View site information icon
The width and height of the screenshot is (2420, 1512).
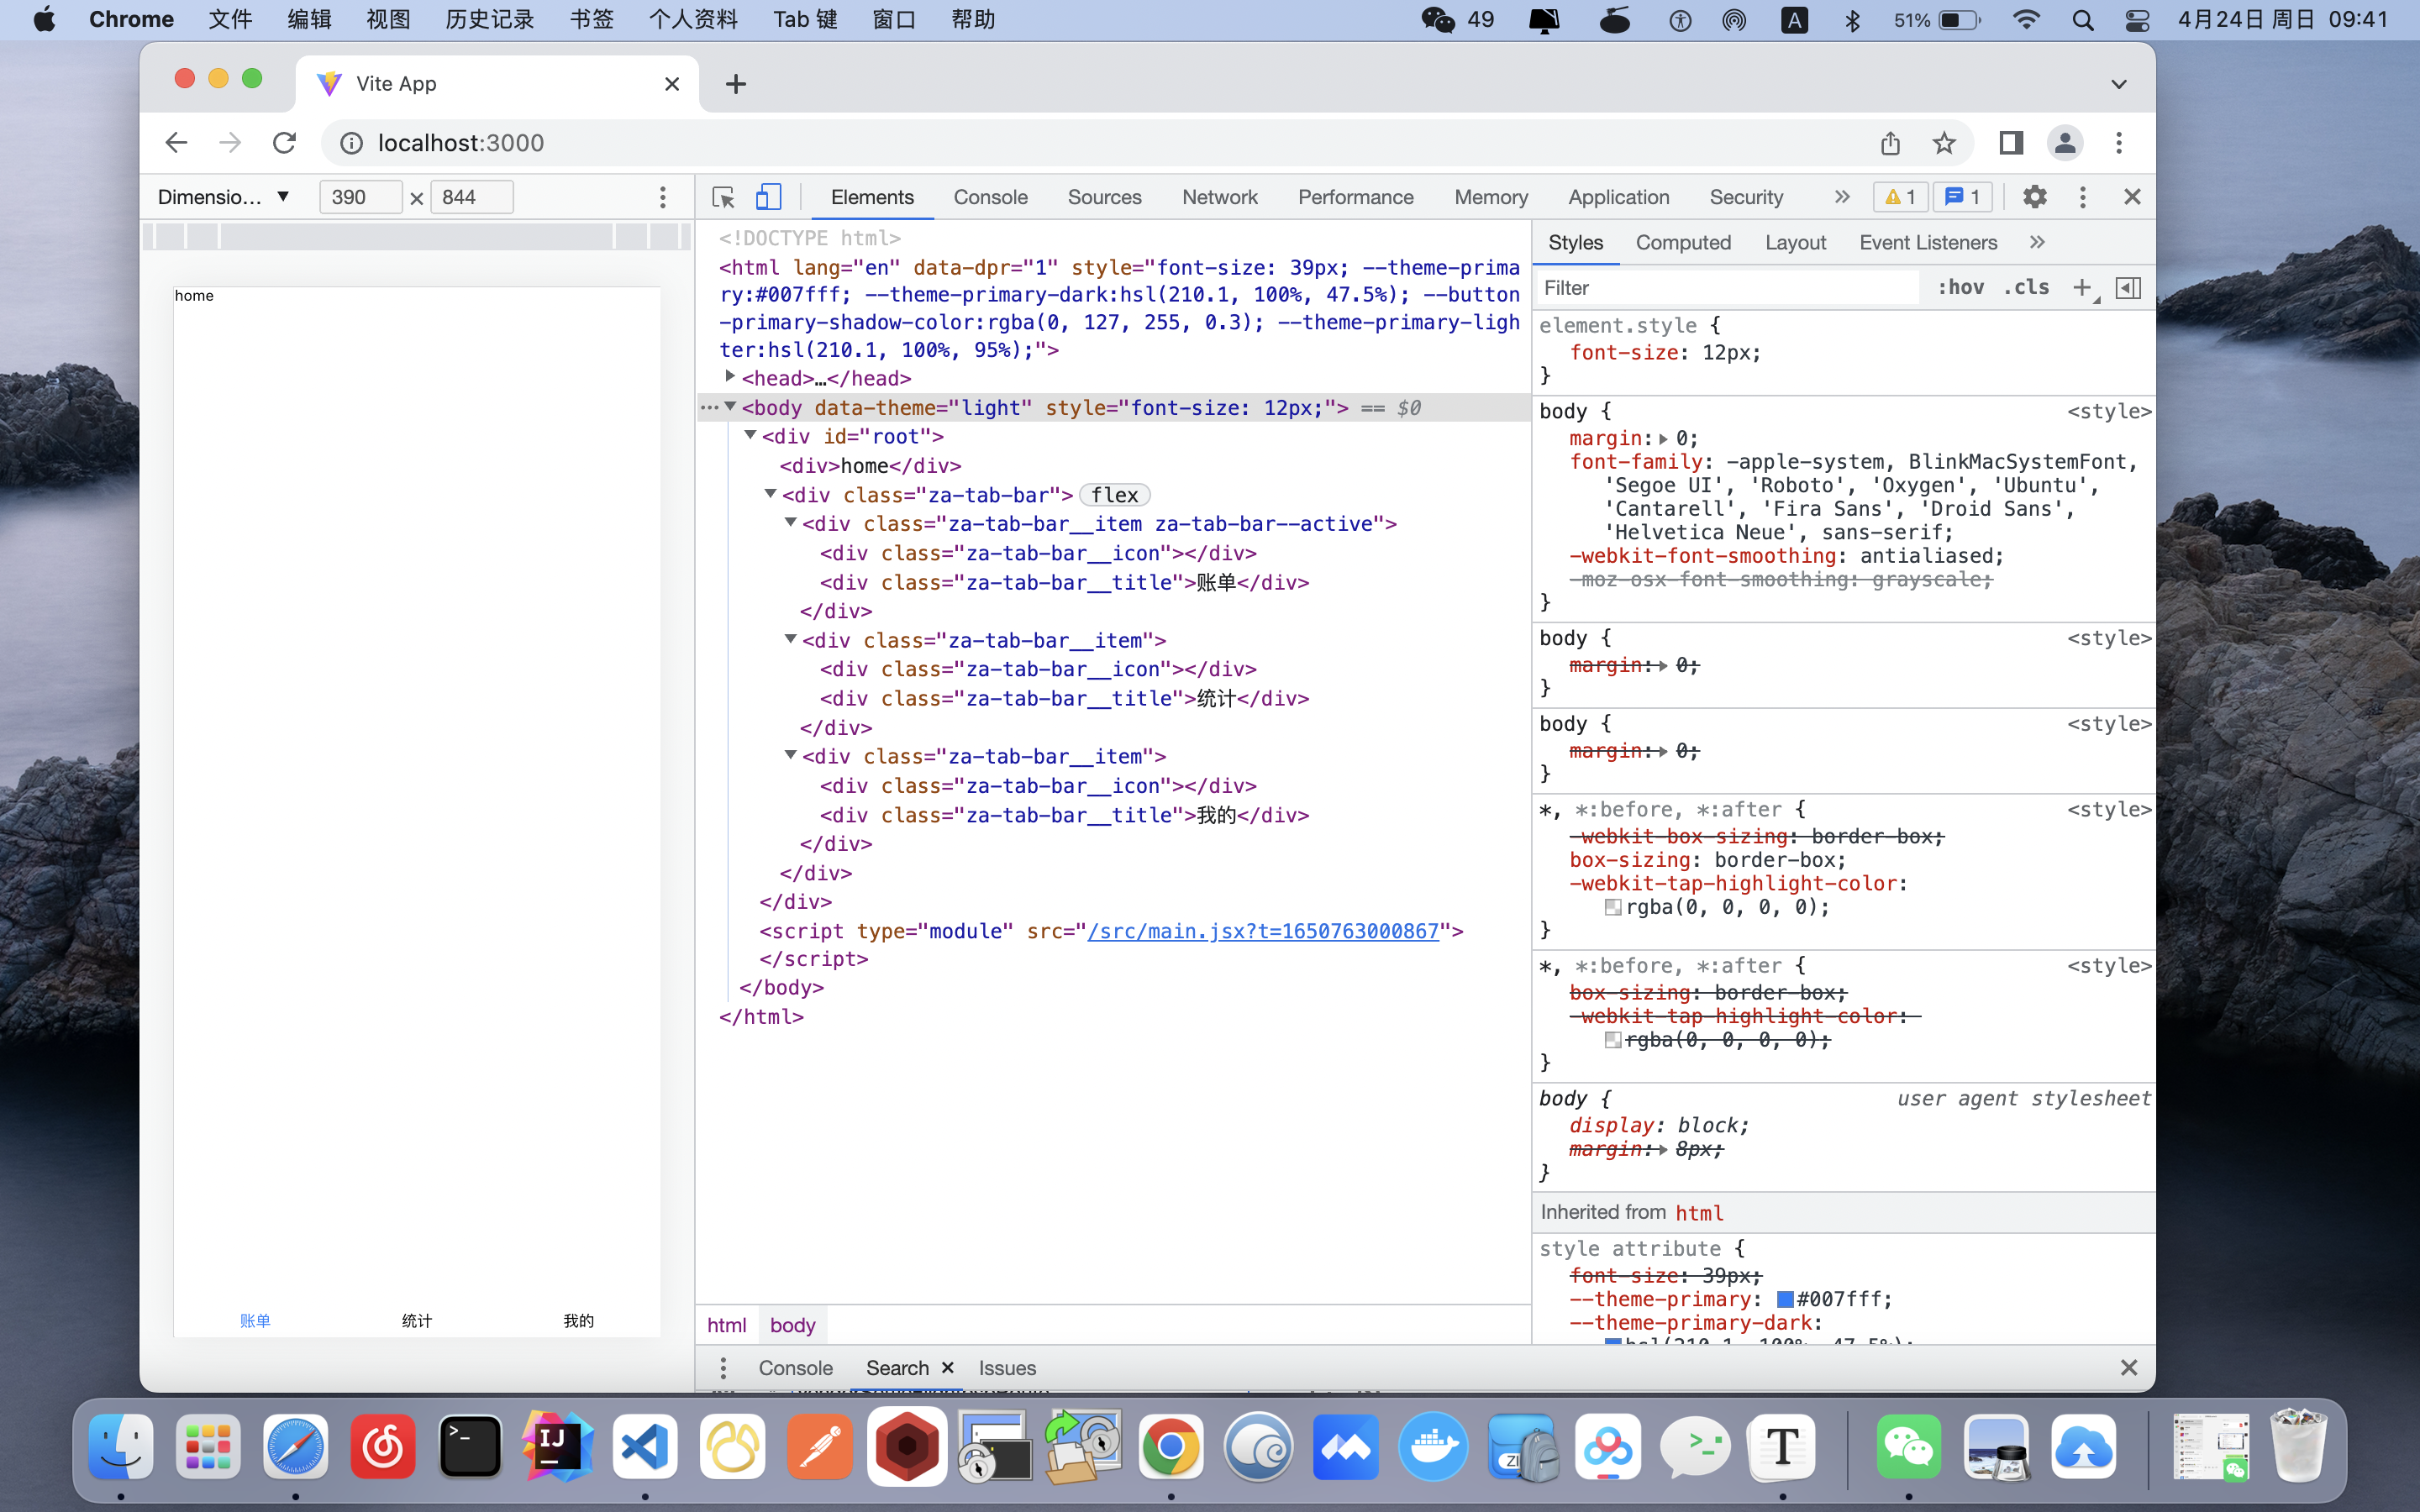click(351, 143)
